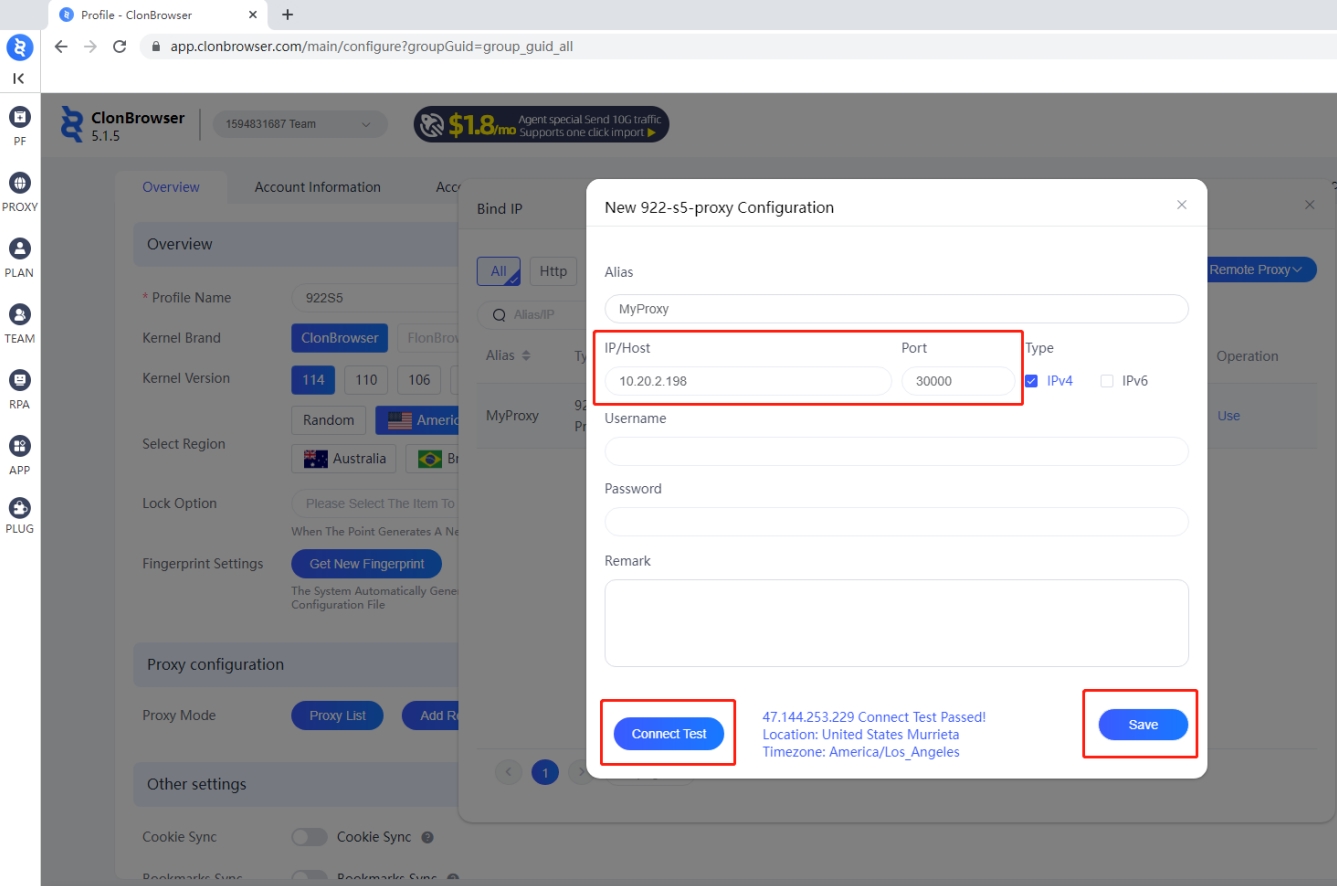Uncheck the IPv4 type checkbox
The height and width of the screenshot is (886, 1337).
(1031, 381)
